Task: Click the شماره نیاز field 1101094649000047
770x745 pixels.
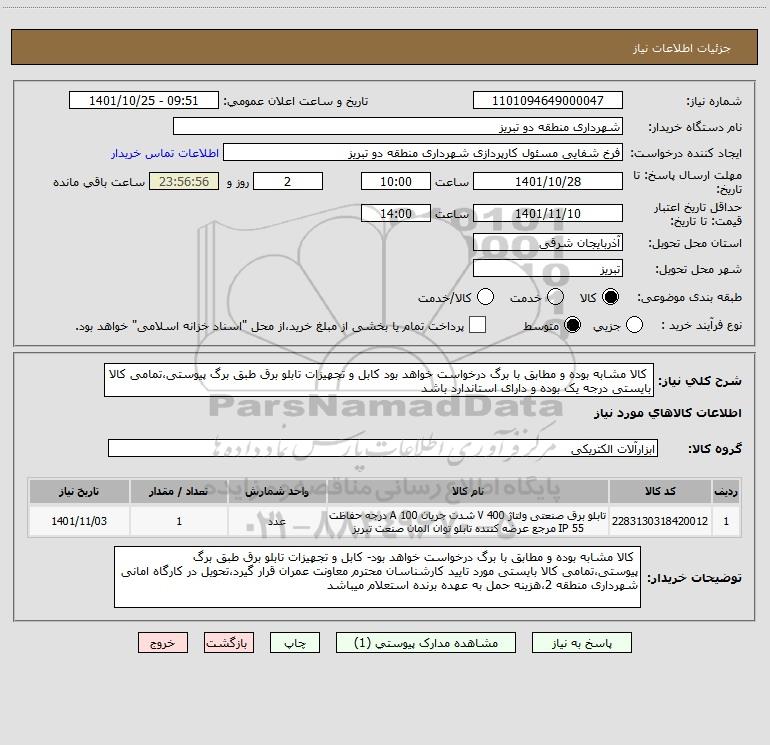Action: click(x=548, y=101)
